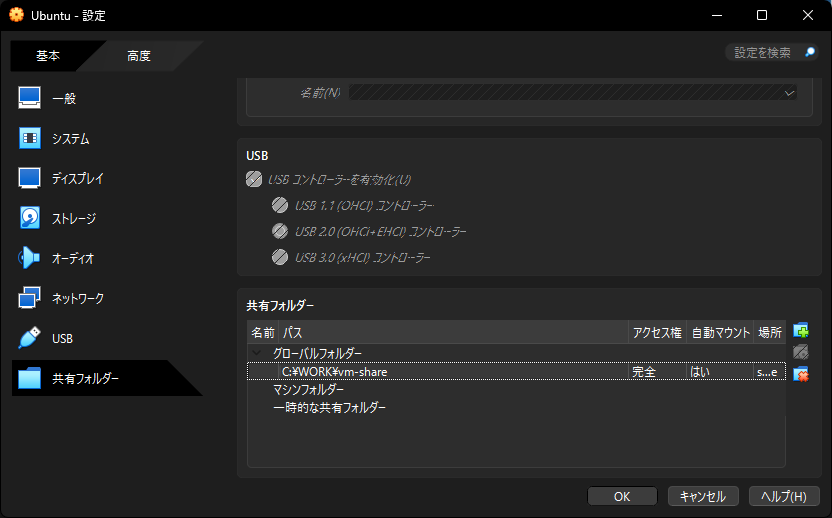832x518 pixels.
Task: Click the キャンセル button
Action: [x=702, y=496]
